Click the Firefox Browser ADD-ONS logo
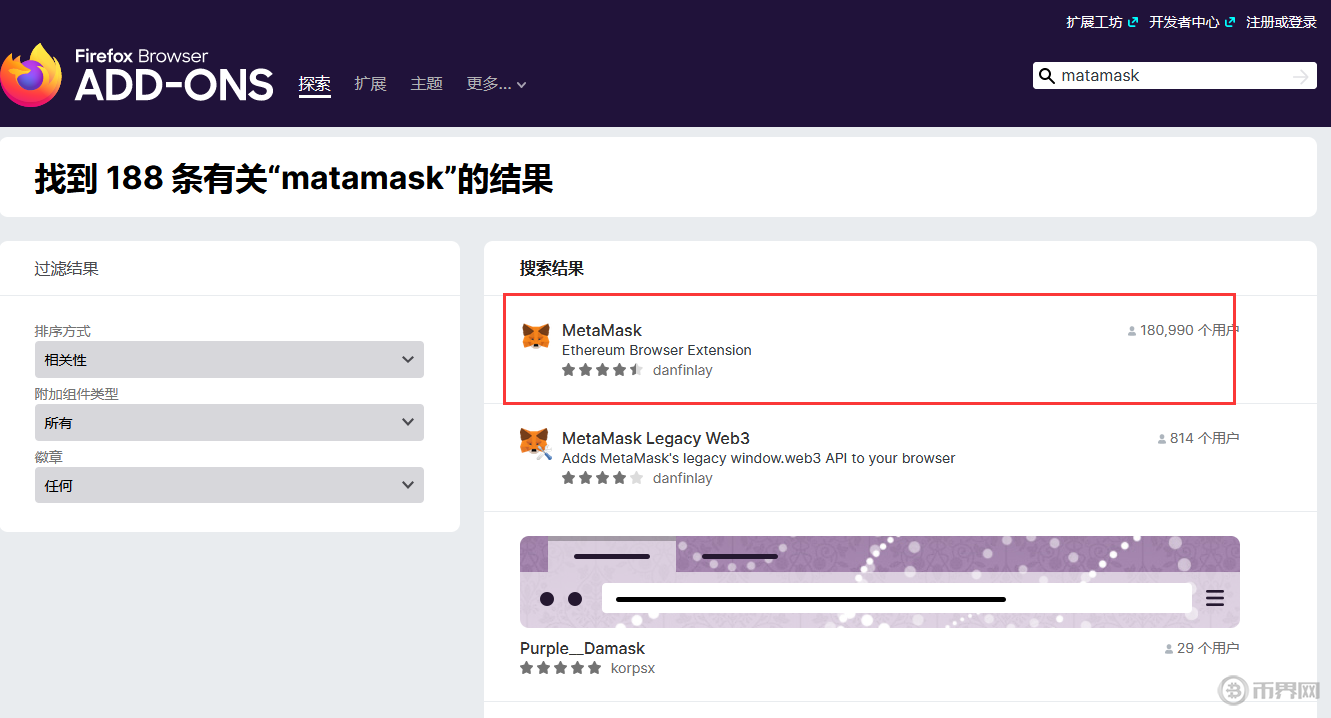The height and width of the screenshot is (718, 1331). pyautogui.click(x=137, y=75)
